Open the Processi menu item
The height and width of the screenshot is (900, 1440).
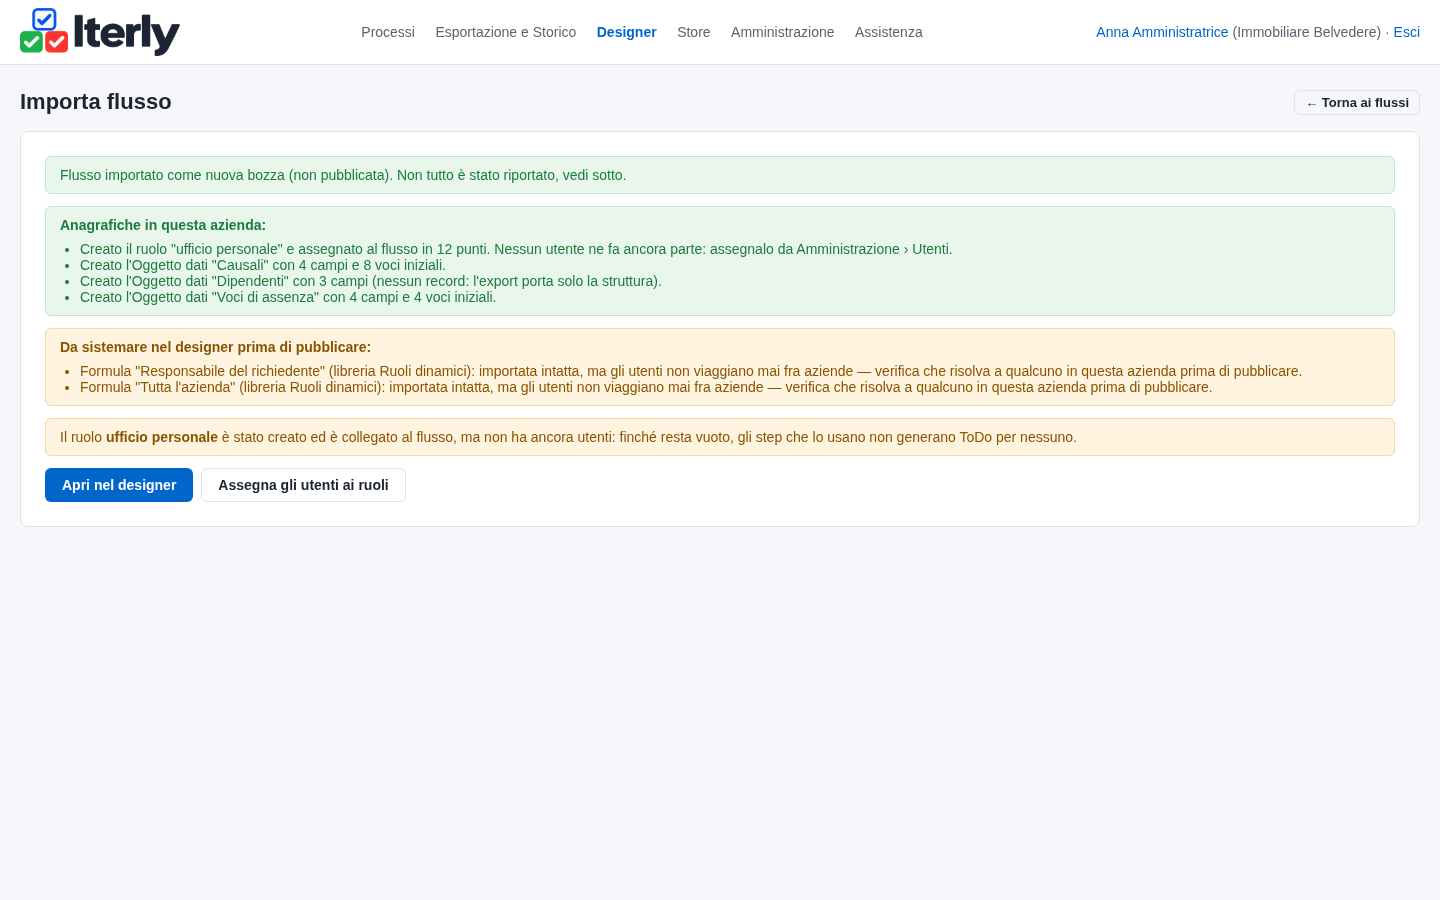coord(388,32)
